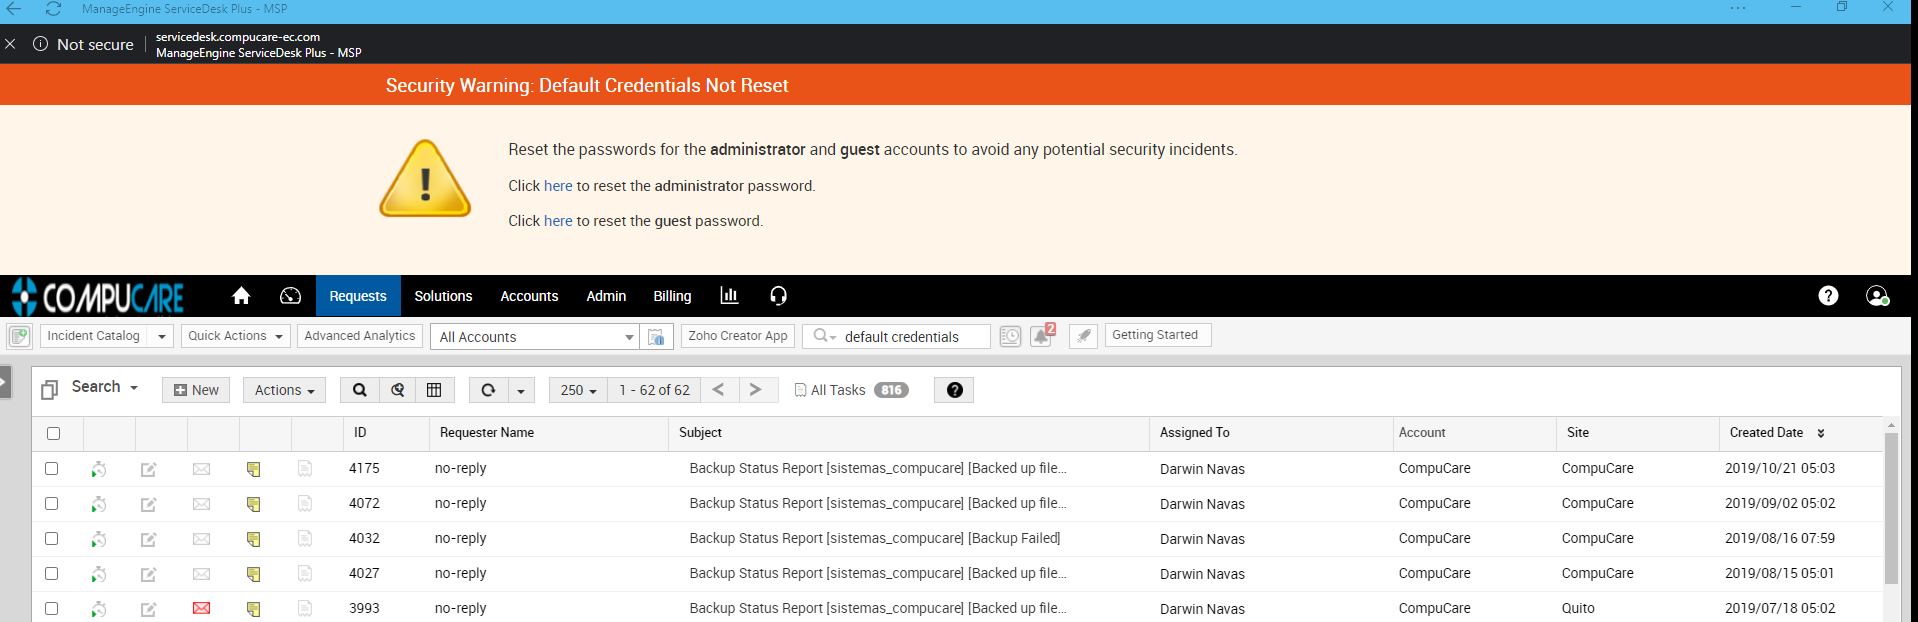Image resolution: width=1918 pixels, height=622 pixels.
Task: Go to the Home icon in the navbar
Action: click(241, 296)
